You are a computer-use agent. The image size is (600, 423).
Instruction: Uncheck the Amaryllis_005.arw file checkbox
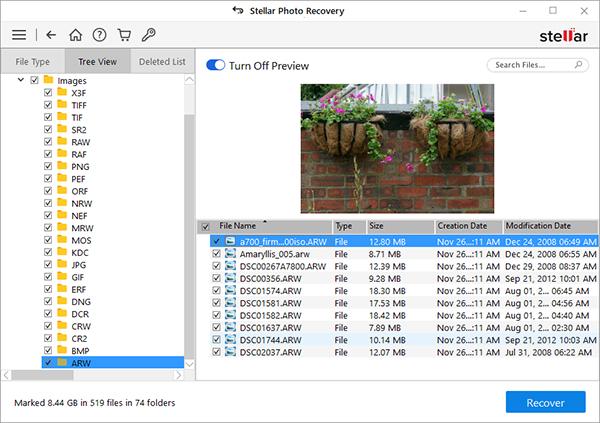[217, 255]
